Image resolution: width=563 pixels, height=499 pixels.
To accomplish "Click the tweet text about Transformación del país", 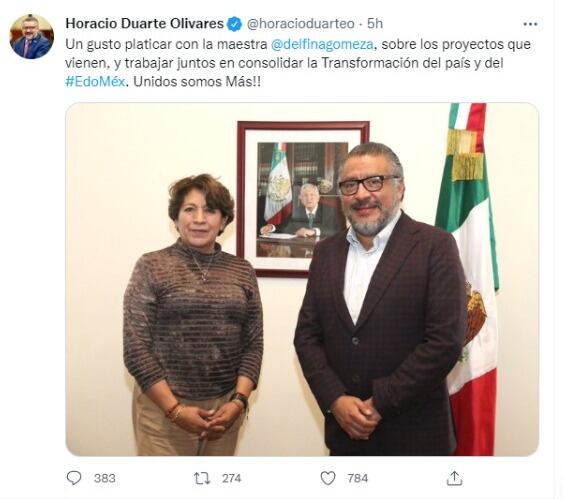I will coord(298,63).
